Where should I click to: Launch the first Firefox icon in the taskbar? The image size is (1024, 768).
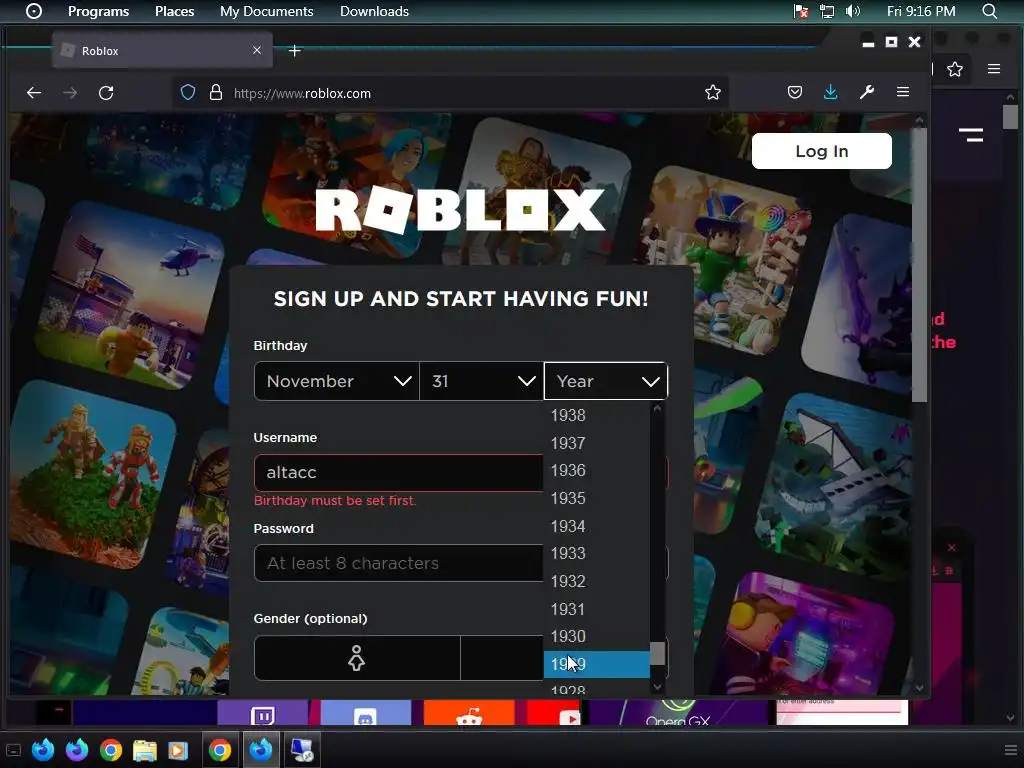[43, 750]
